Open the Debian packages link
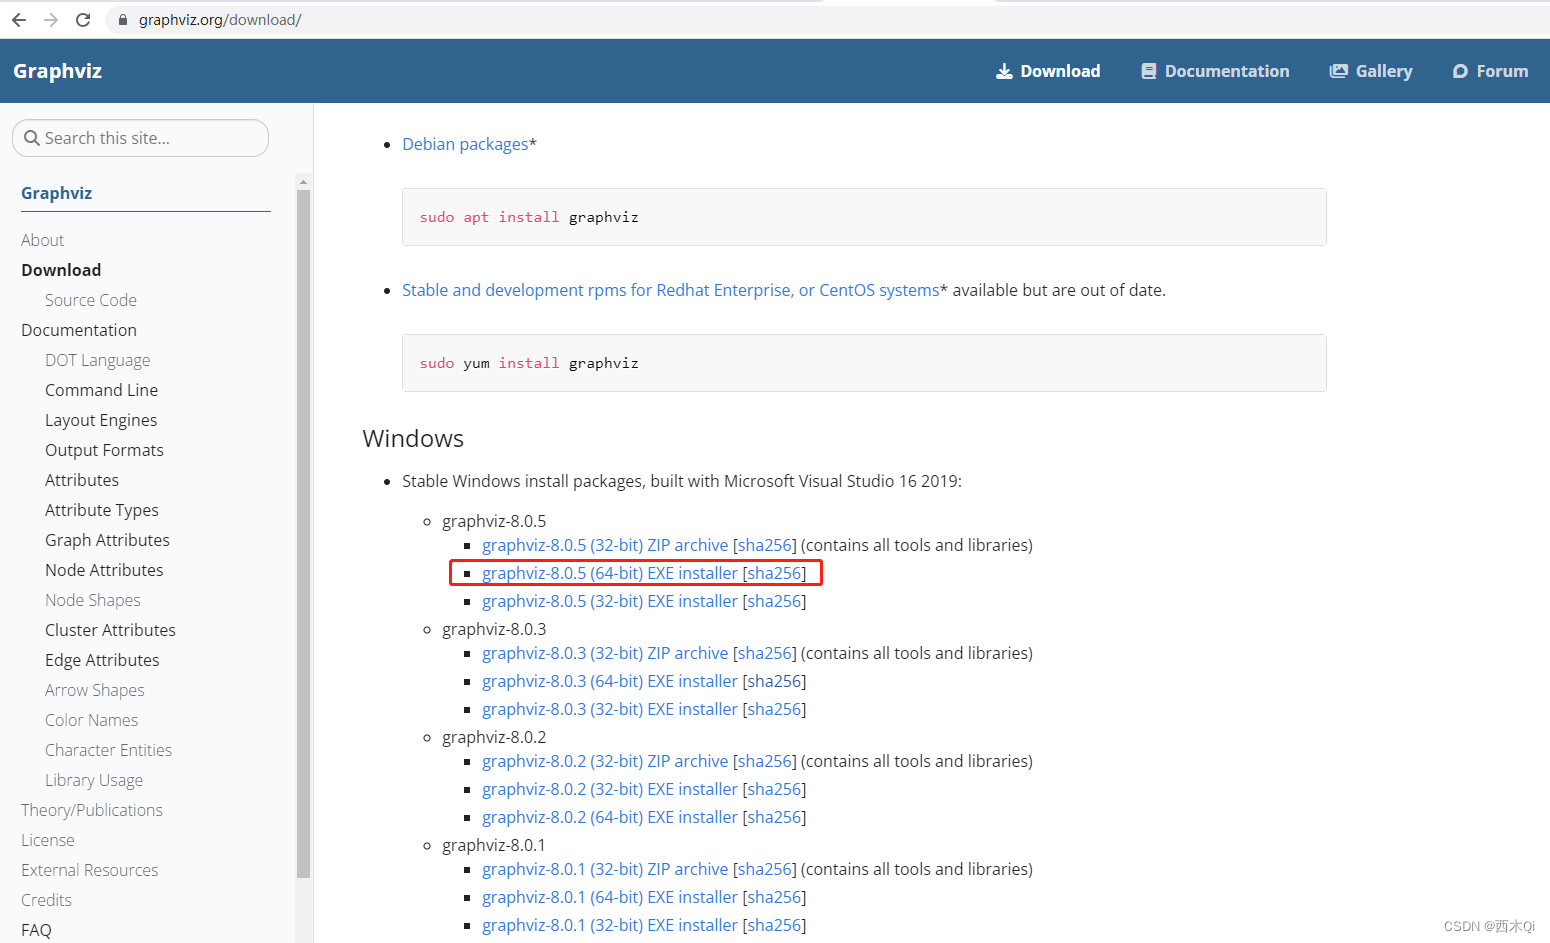The width and height of the screenshot is (1550, 943). click(465, 144)
